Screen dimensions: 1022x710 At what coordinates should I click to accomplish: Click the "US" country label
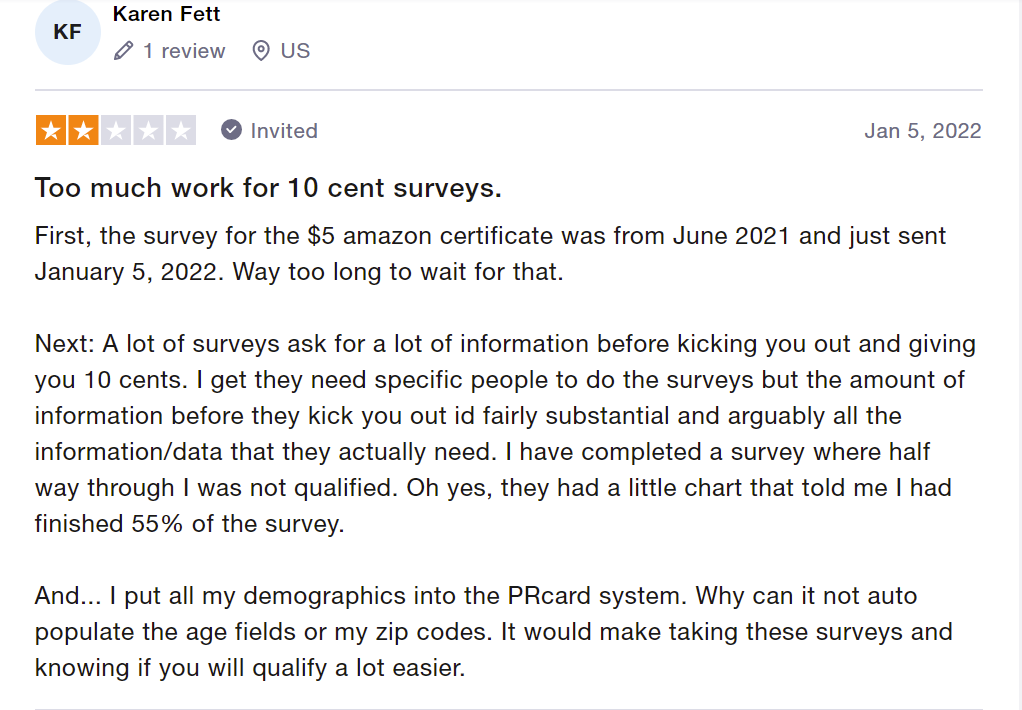point(295,51)
